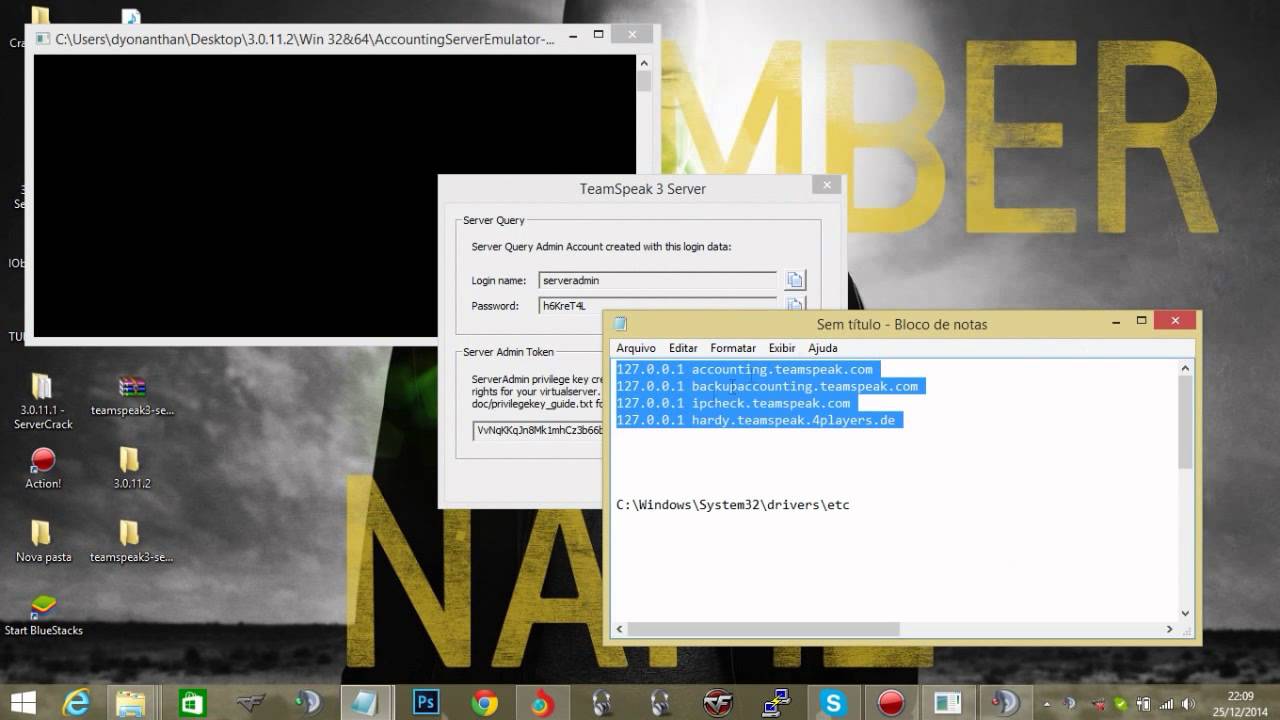Click the line '127.0.0.1 backupaccounting.teamspeak.com'
Image resolution: width=1280 pixels, height=720 pixels.
coord(767,386)
